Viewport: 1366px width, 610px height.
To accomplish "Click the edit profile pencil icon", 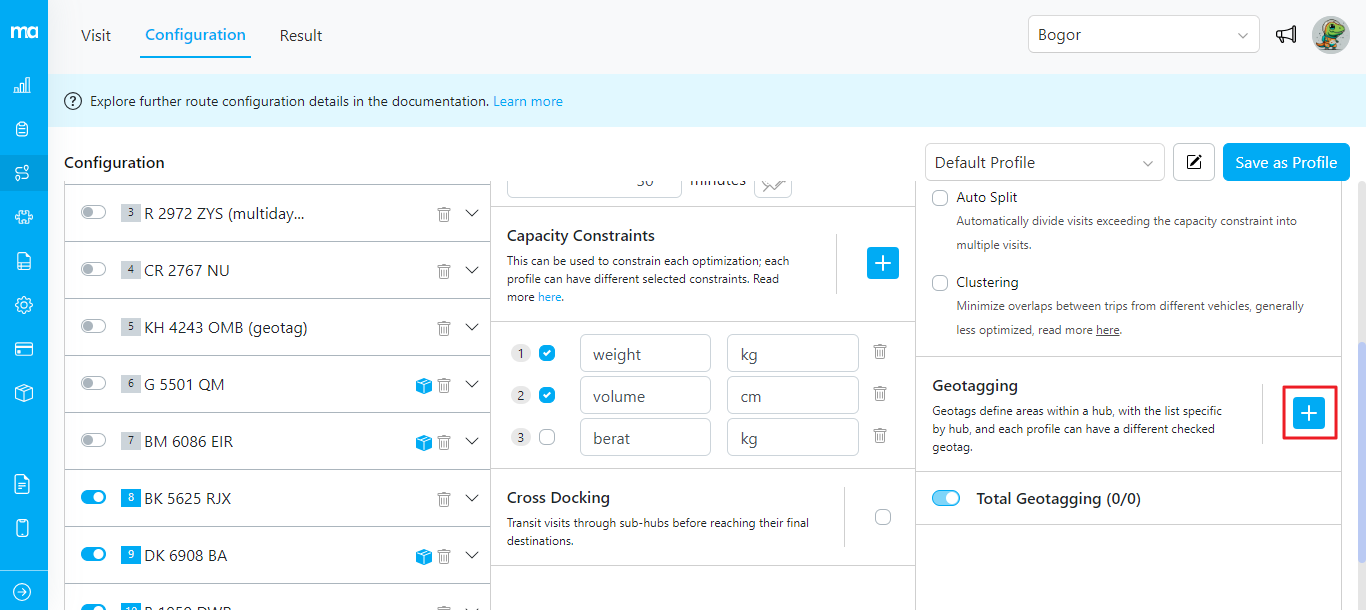I will coord(1193,163).
